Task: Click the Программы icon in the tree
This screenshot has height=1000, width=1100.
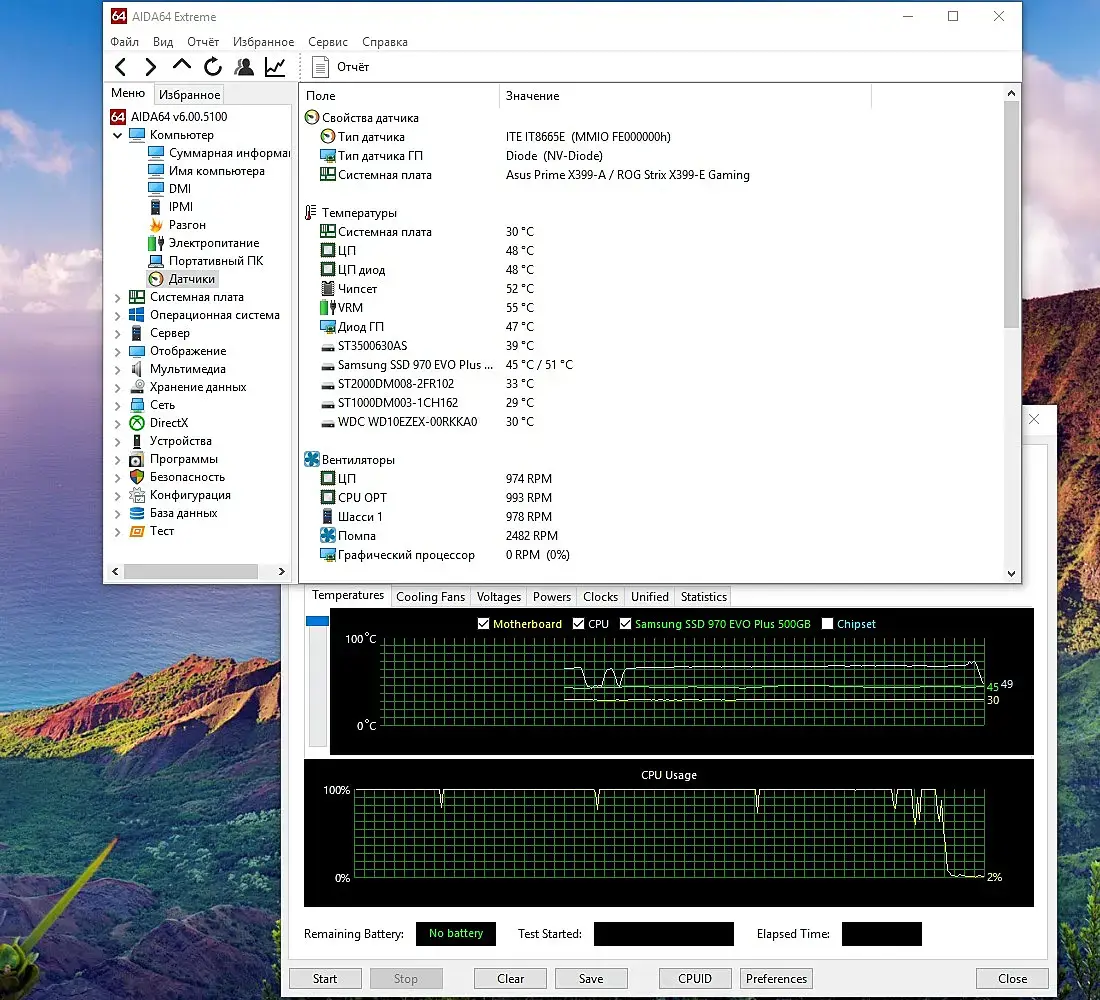Action: 137,459
